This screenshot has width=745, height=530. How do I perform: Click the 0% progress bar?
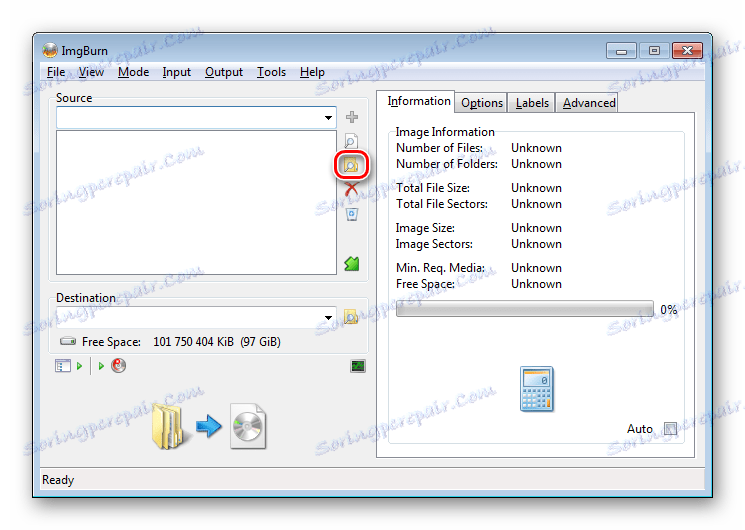pos(525,309)
